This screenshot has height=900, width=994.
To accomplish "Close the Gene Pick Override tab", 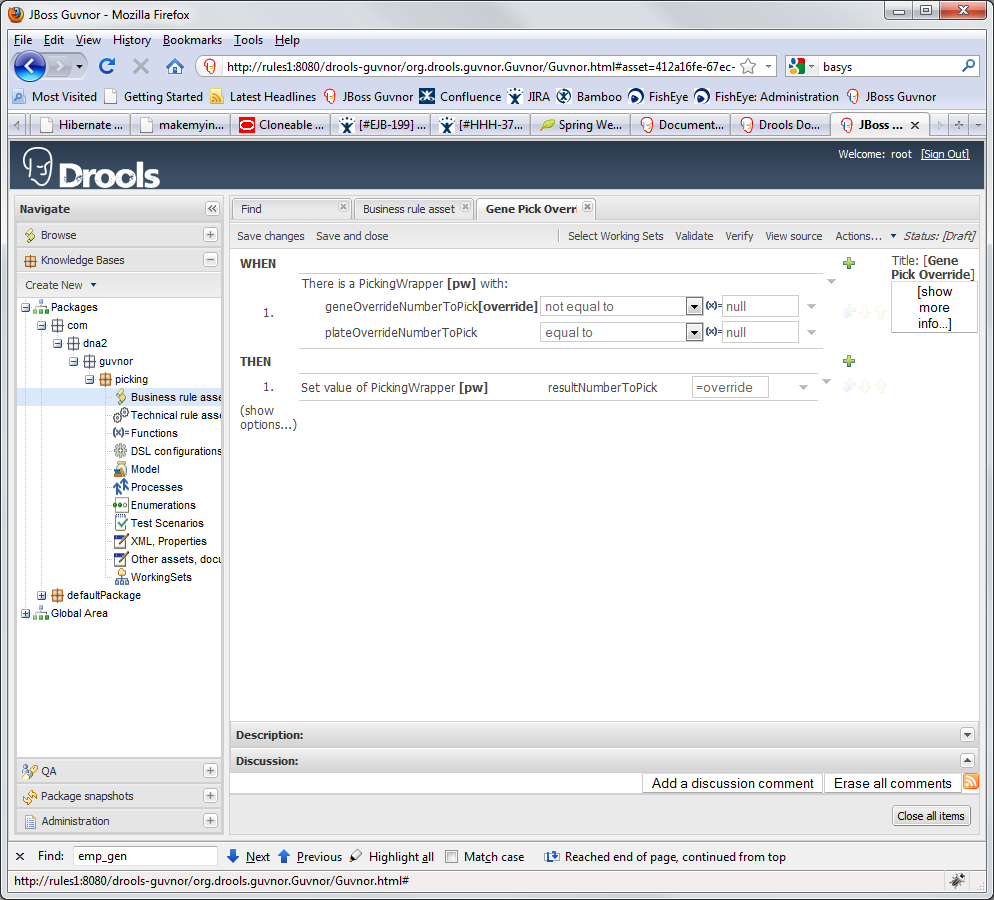I will (x=587, y=208).
